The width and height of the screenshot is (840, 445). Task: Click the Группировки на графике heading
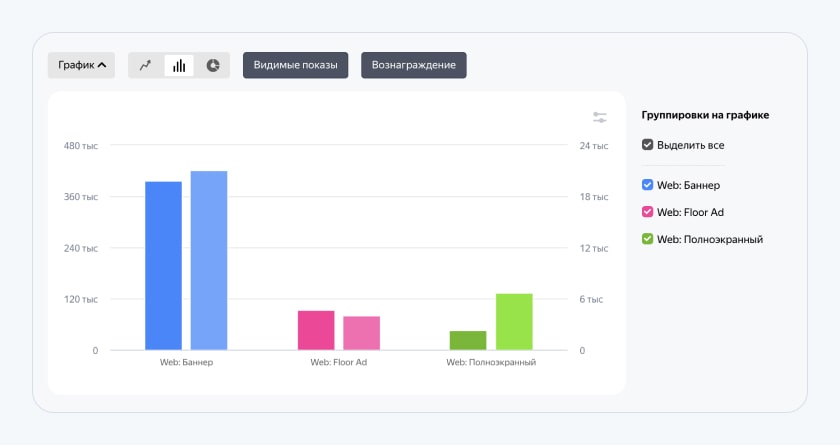click(705, 115)
